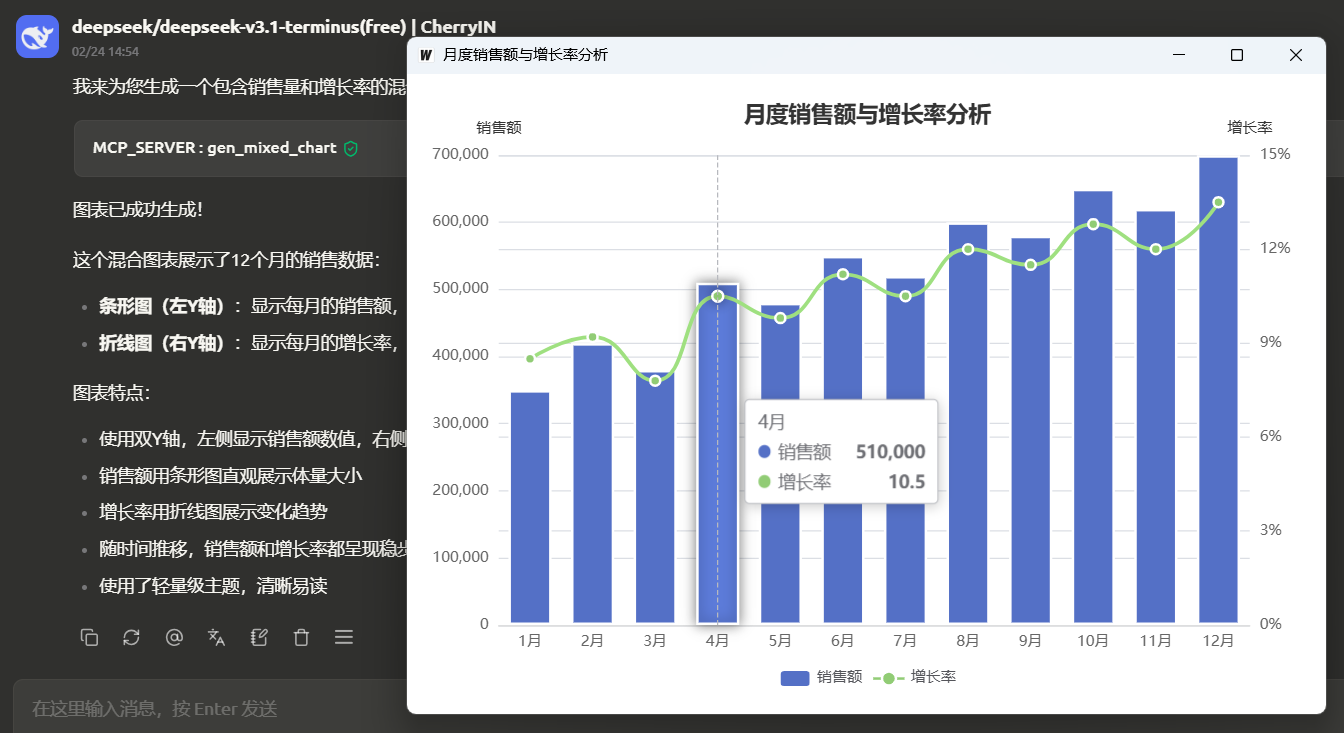Click the bullet 增长率用折线图展示变化趋势
Image resolution: width=1344 pixels, height=733 pixels.
[x=213, y=512]
